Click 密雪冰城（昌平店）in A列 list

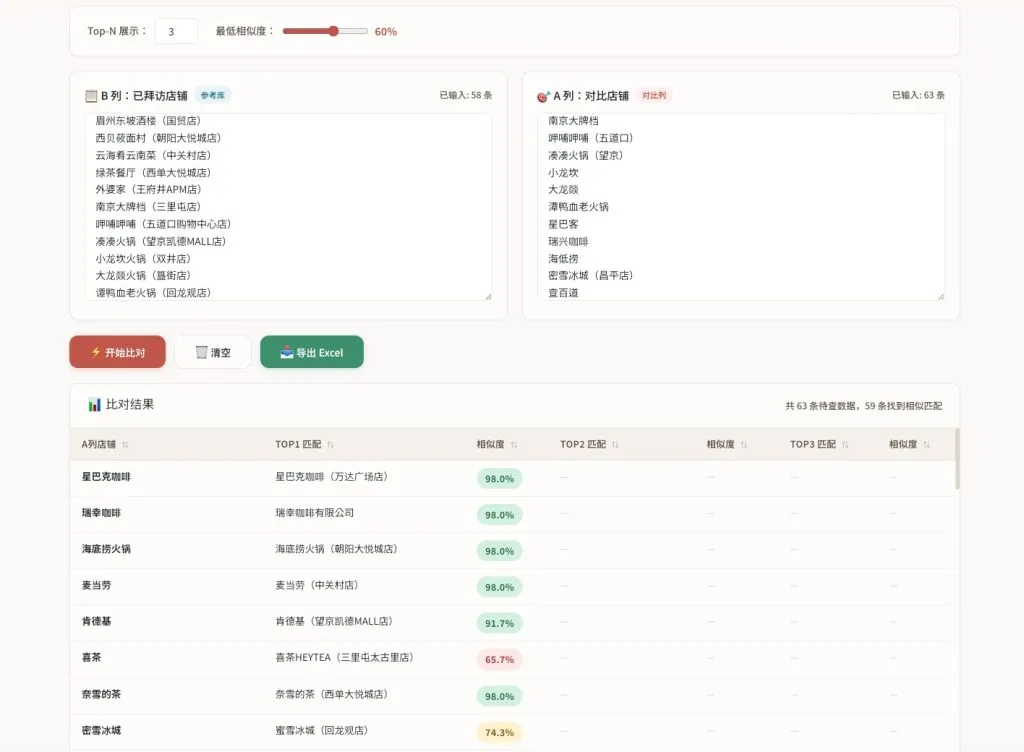click(590, 275)
